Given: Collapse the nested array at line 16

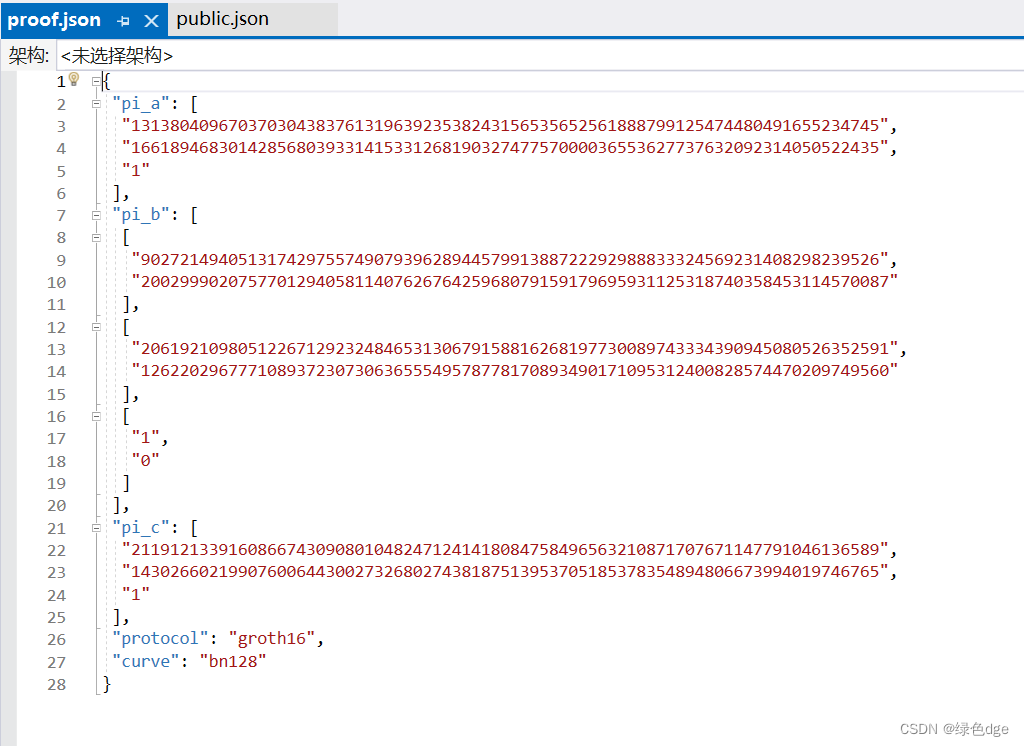Looking at the screenshot, I should 96,416.
